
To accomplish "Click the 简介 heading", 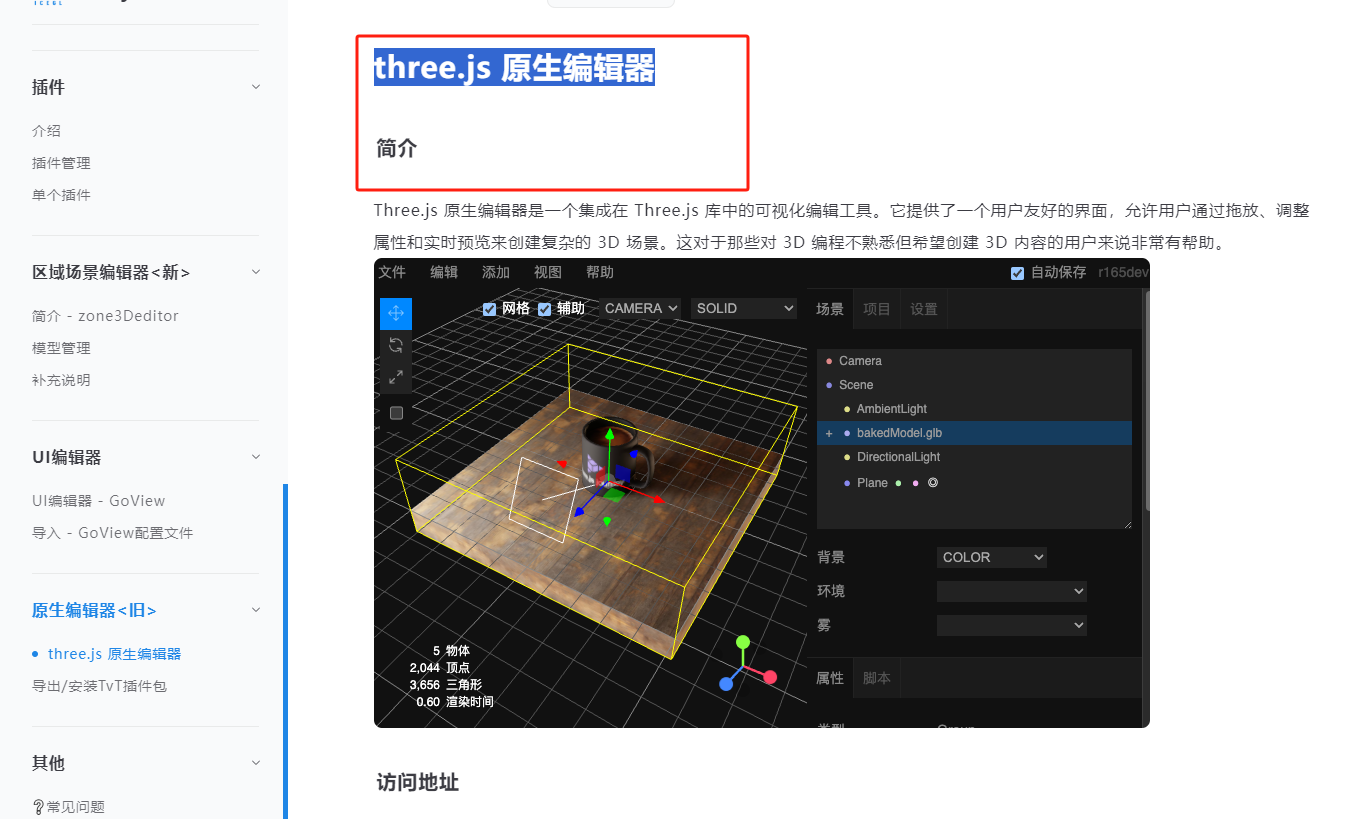I will (396, 148).
